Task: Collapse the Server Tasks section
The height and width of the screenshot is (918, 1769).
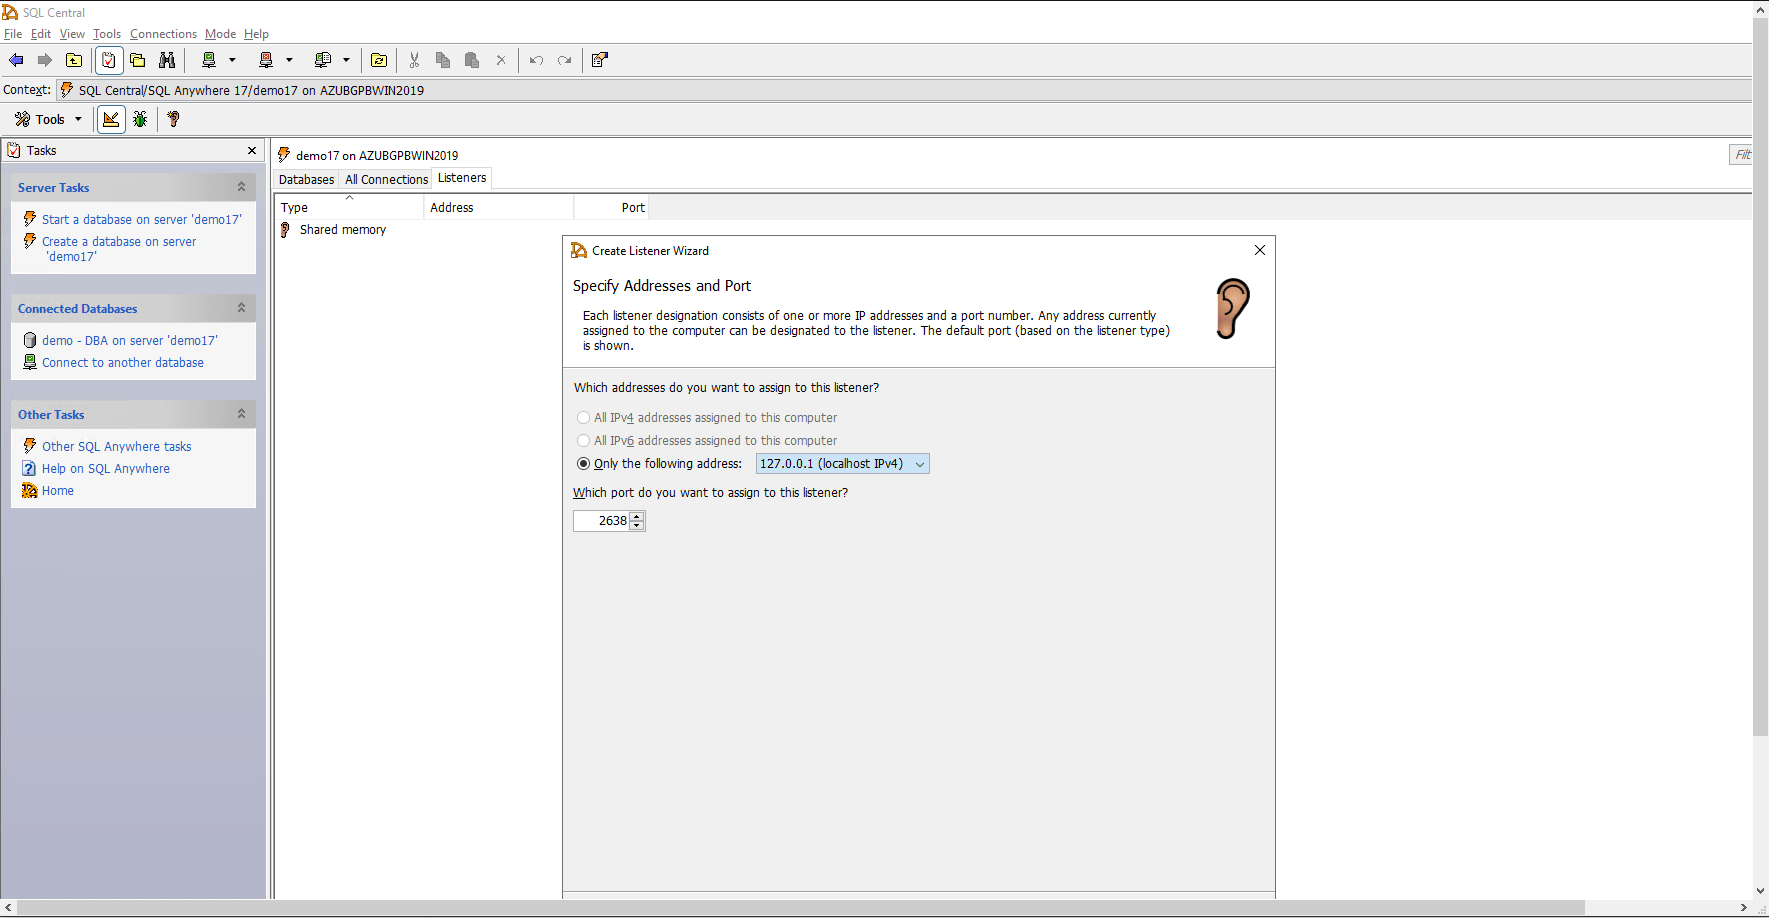Action: click(241, 187)
